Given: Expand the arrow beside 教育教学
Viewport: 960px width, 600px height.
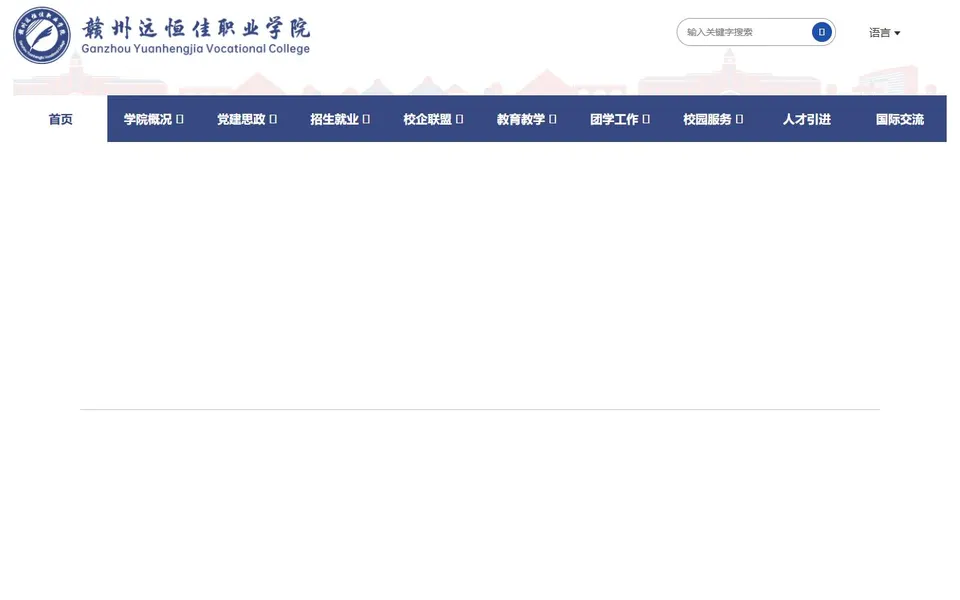Looking at the screenshot, I should [x=553, y=119].
